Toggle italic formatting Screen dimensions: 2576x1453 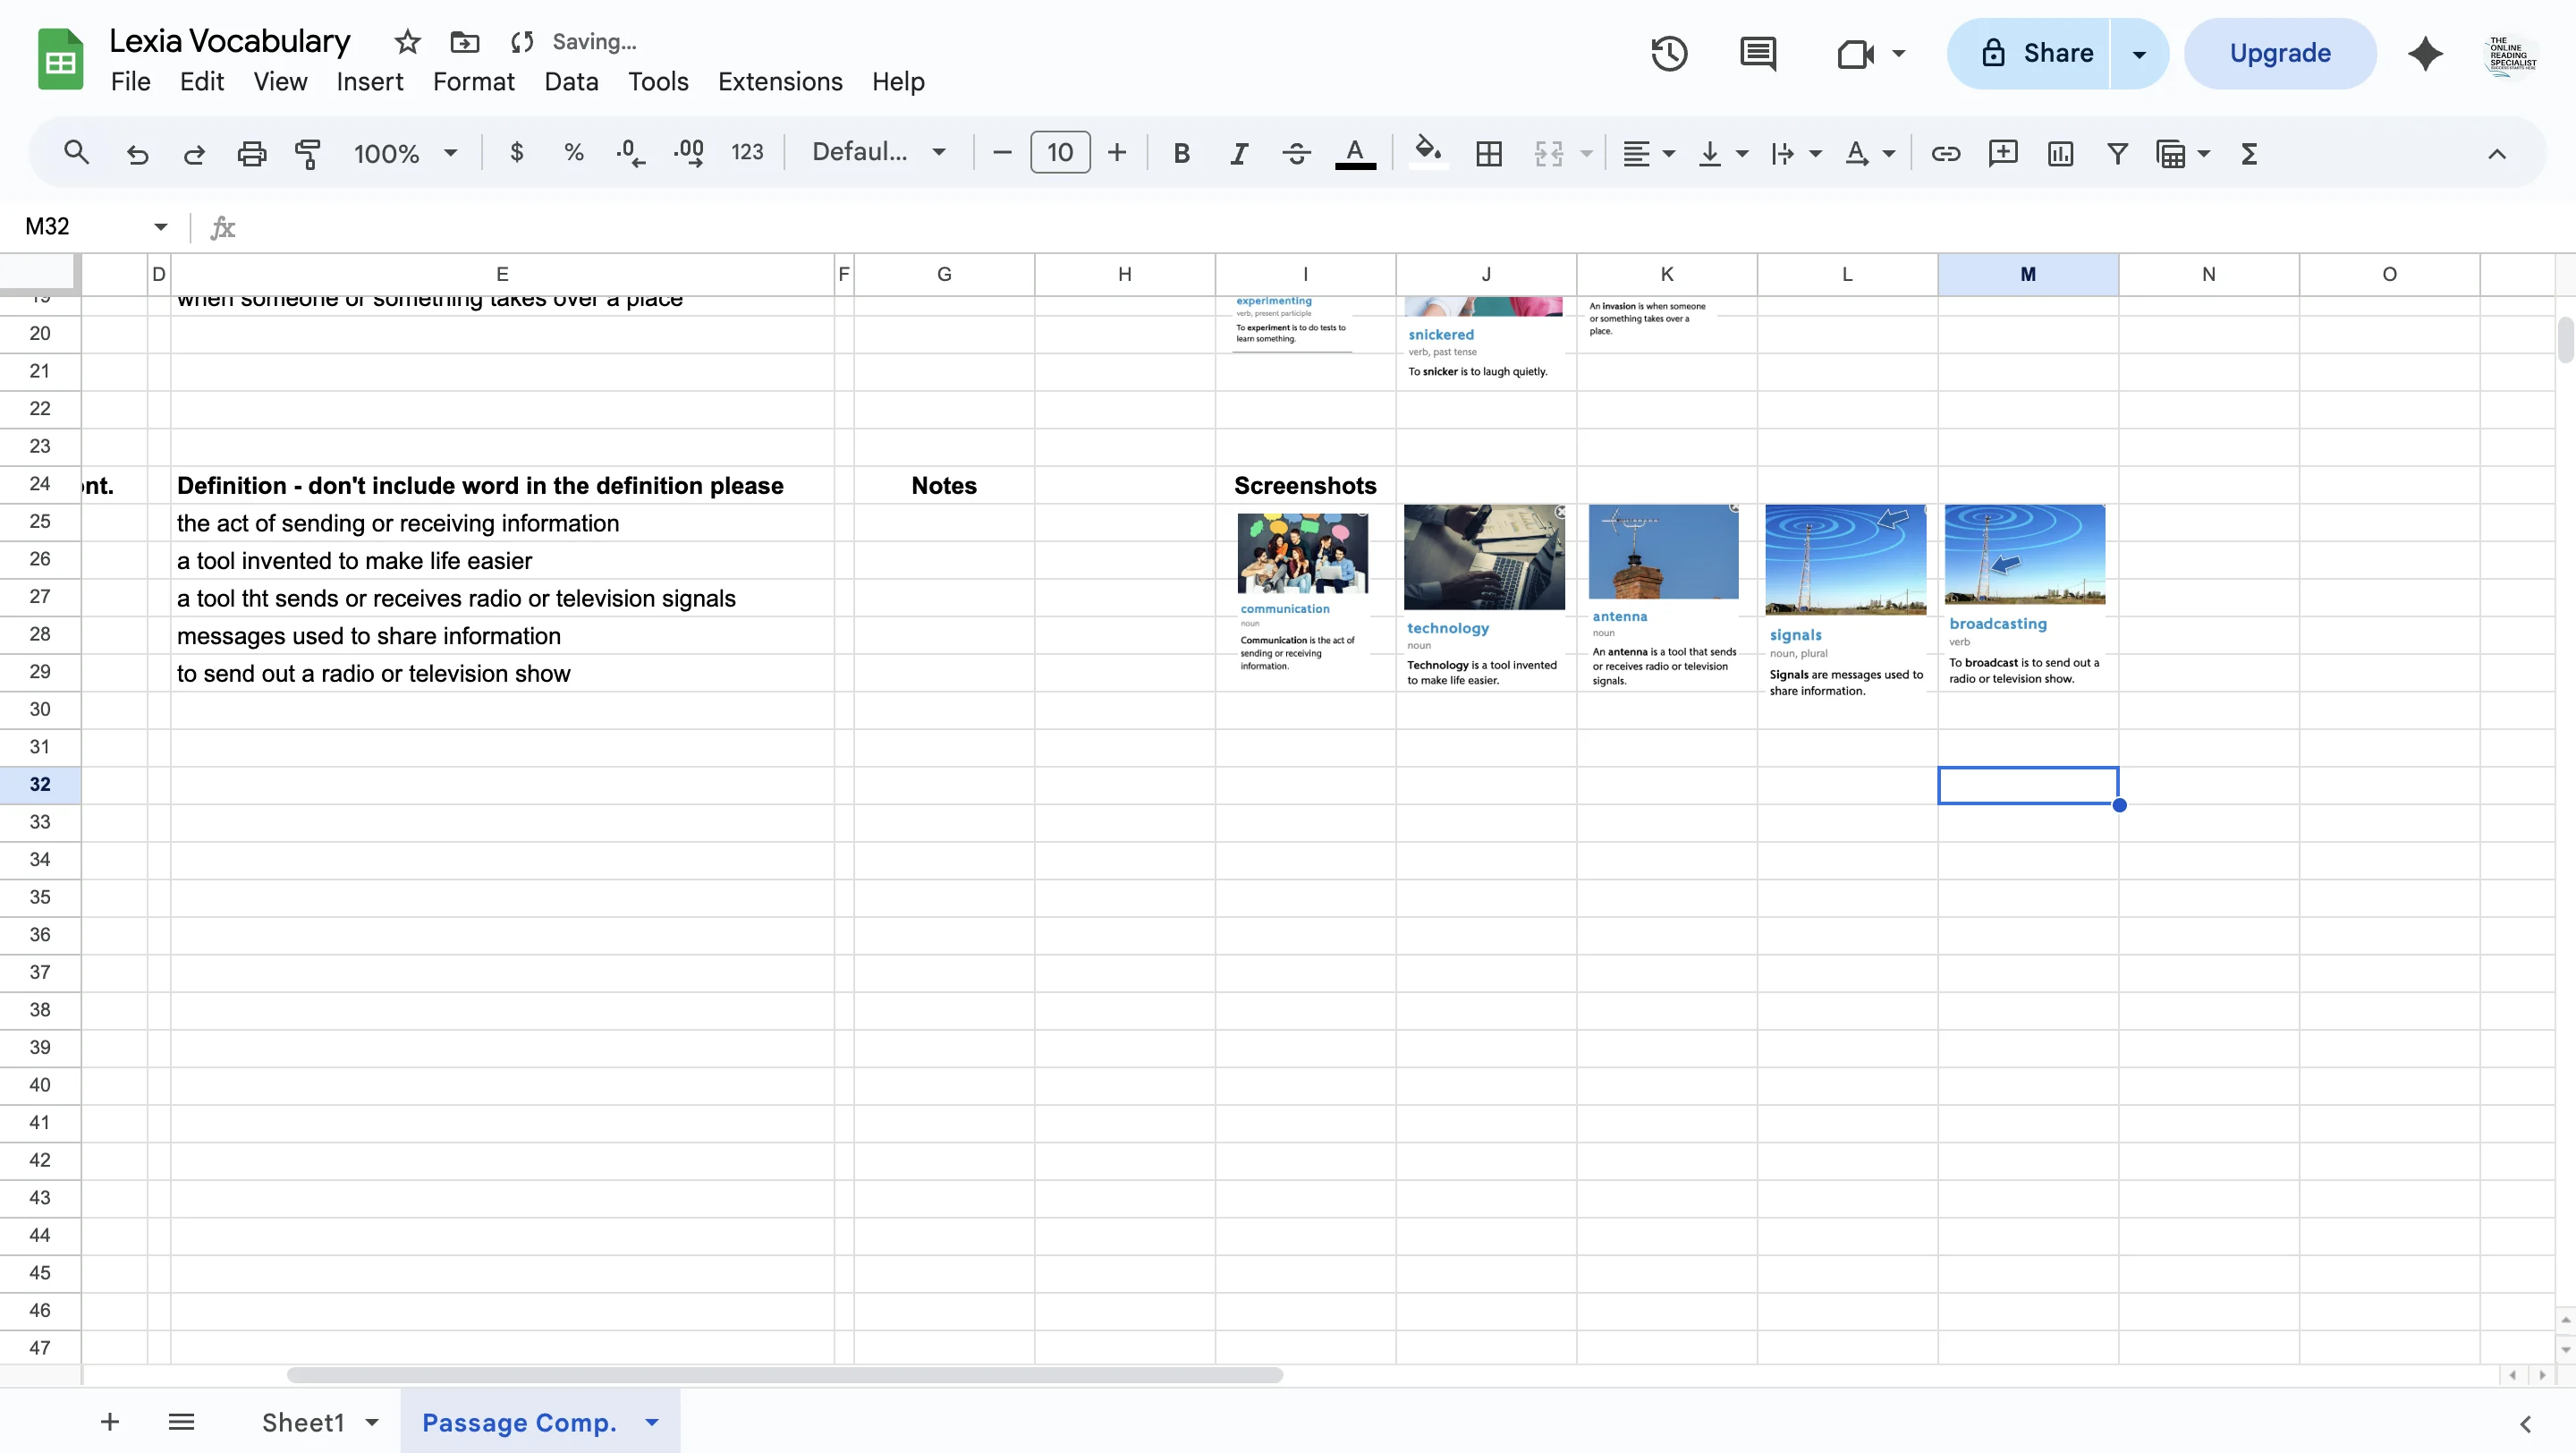click(1238, 152)
